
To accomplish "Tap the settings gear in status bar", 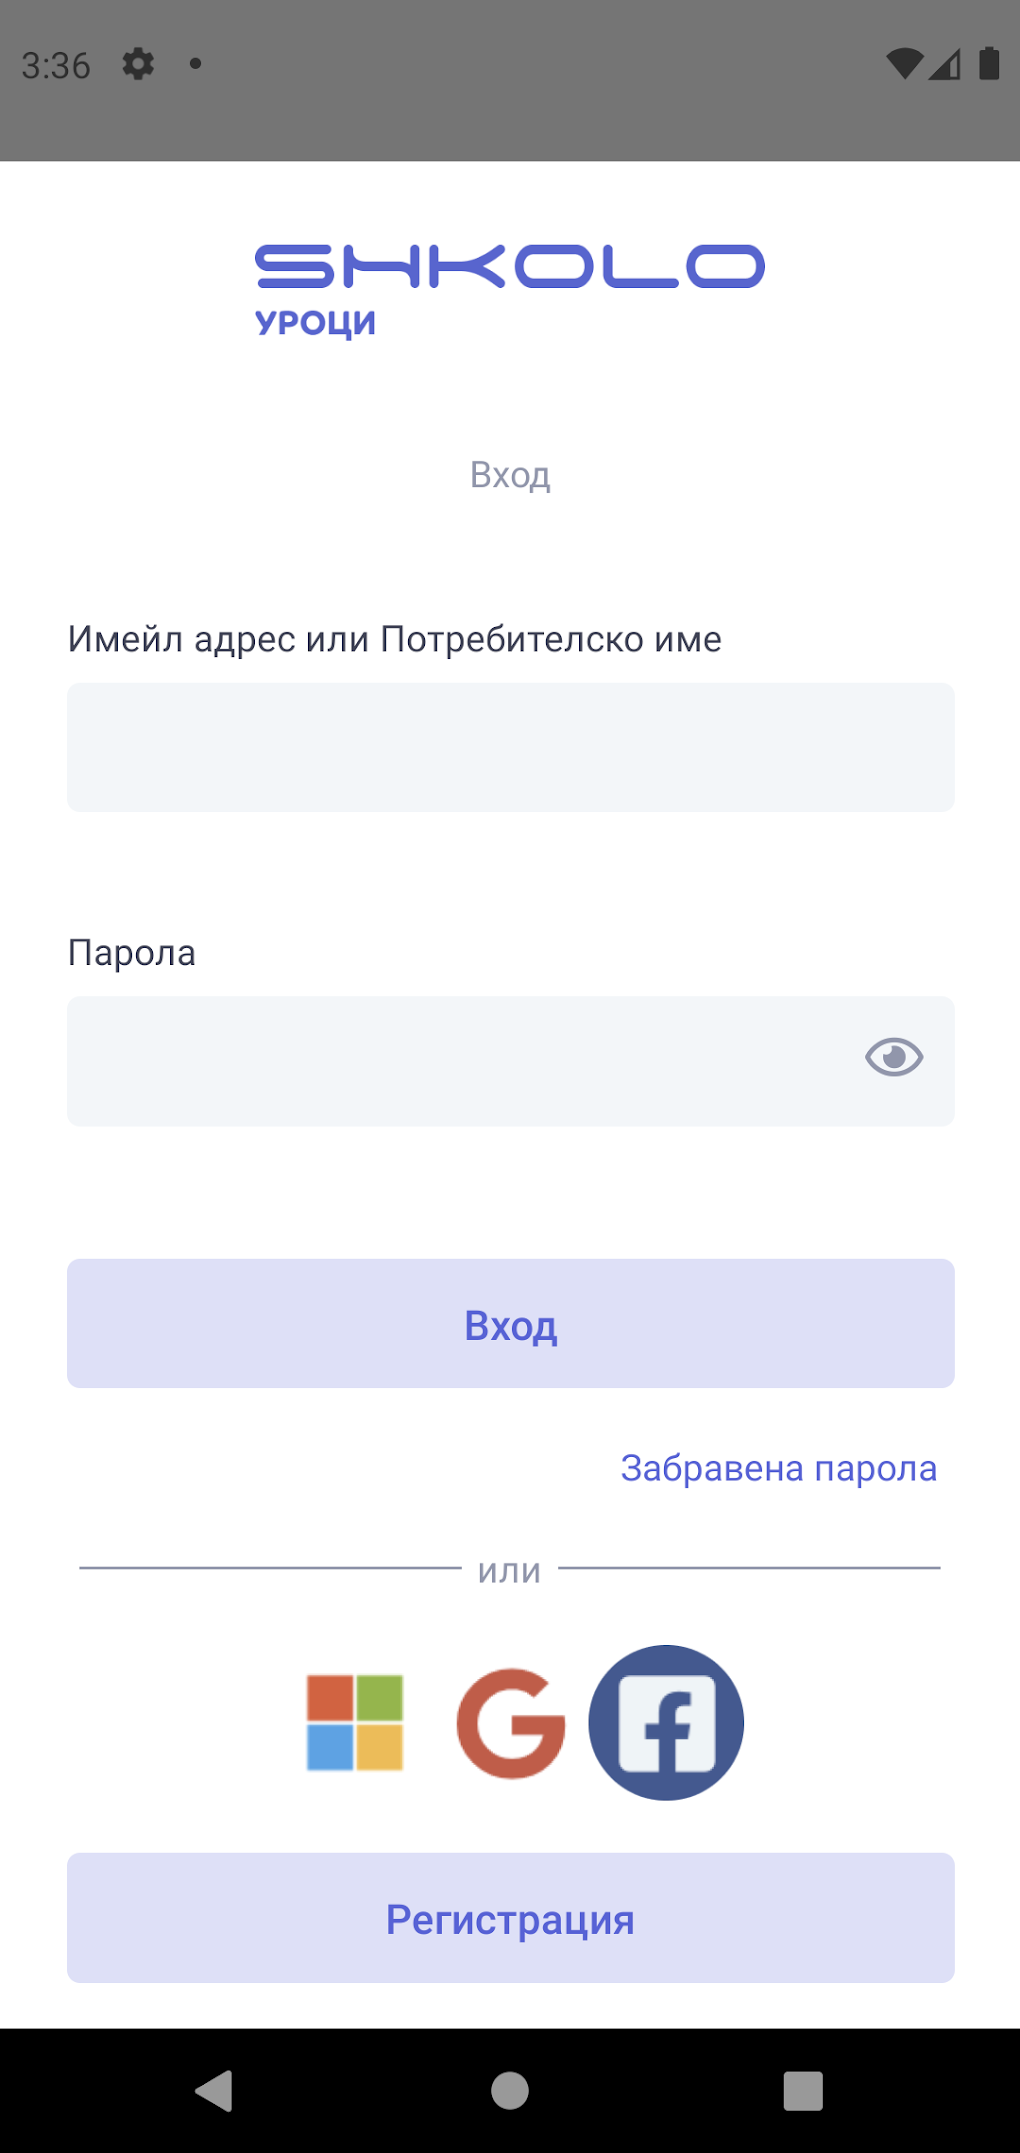I will 138,64.
